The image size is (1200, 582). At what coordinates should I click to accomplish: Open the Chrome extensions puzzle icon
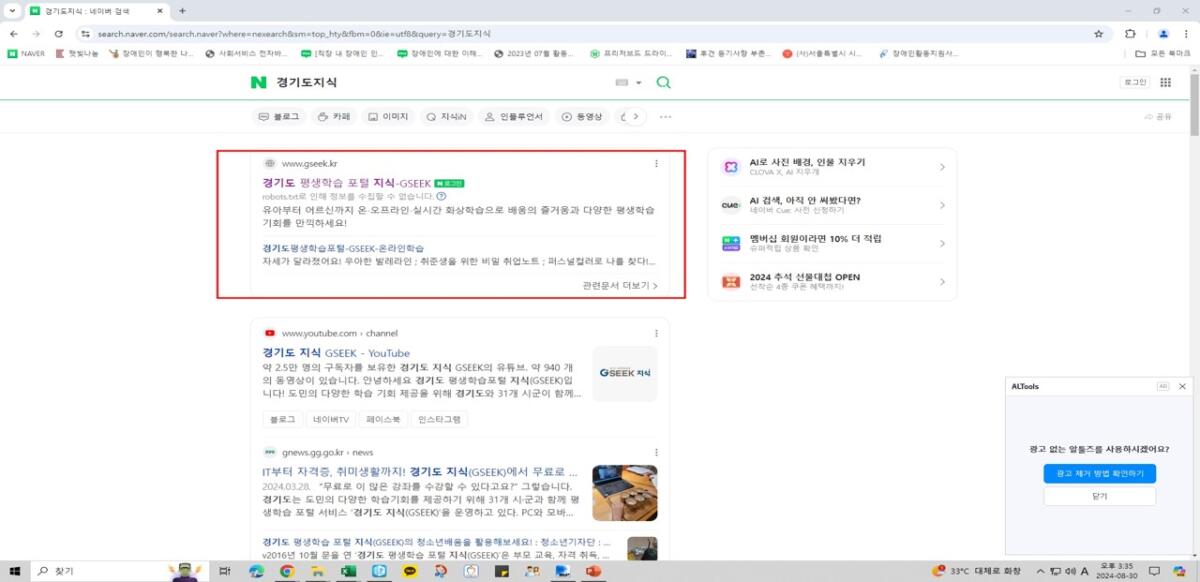point(1130,33)
